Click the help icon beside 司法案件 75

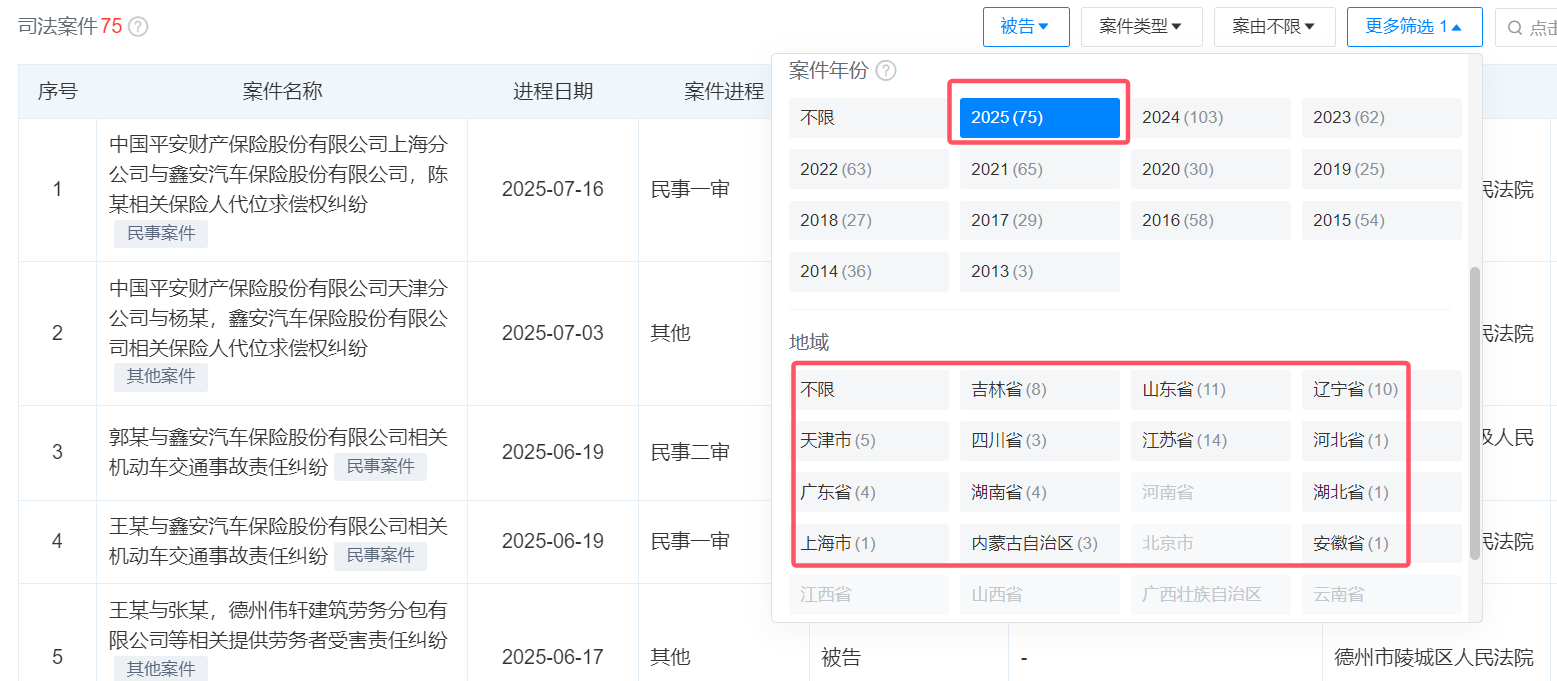138,27
